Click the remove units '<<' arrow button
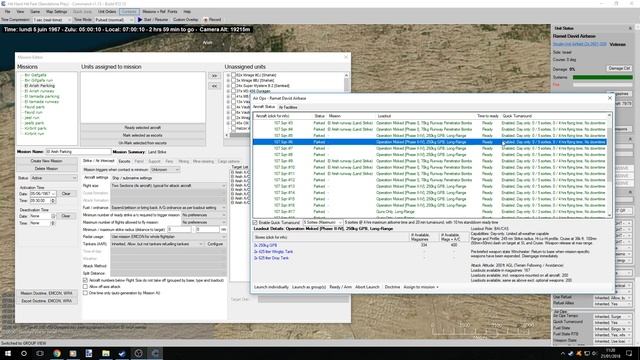The height and width of the screenshot is (360, 640). point(214,86)
